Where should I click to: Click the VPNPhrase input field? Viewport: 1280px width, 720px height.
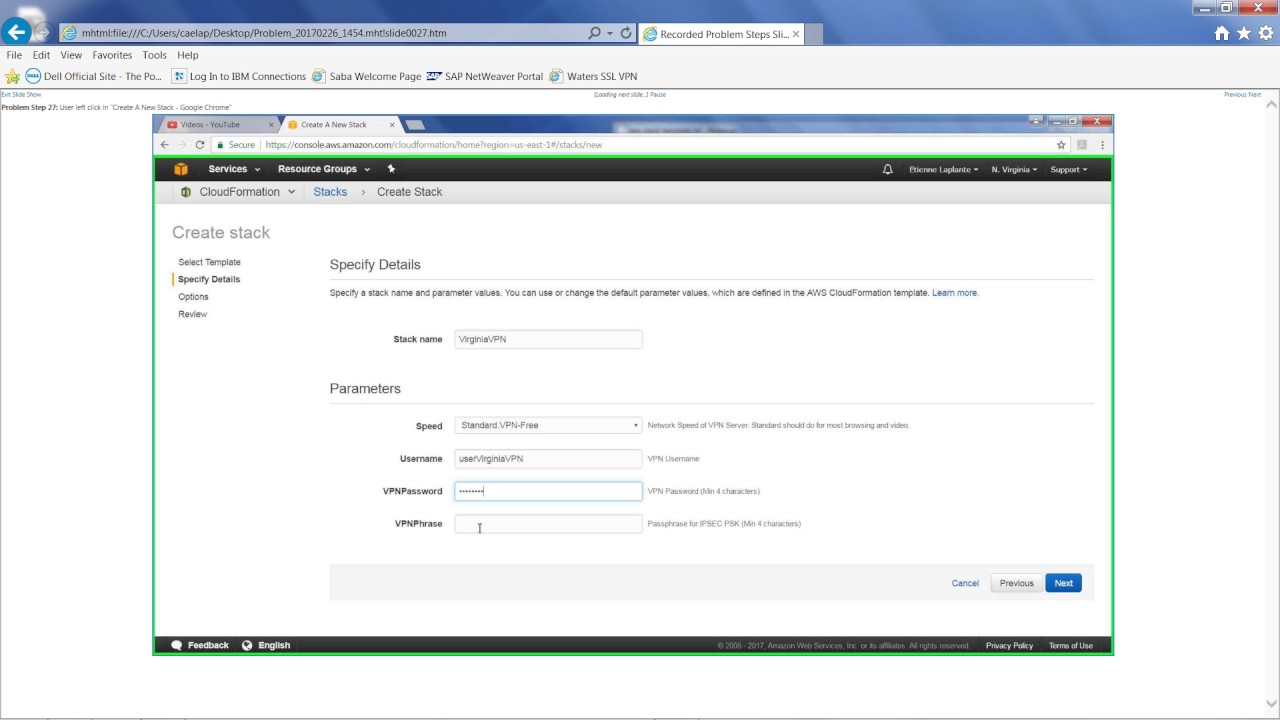[x=548, y=524]
